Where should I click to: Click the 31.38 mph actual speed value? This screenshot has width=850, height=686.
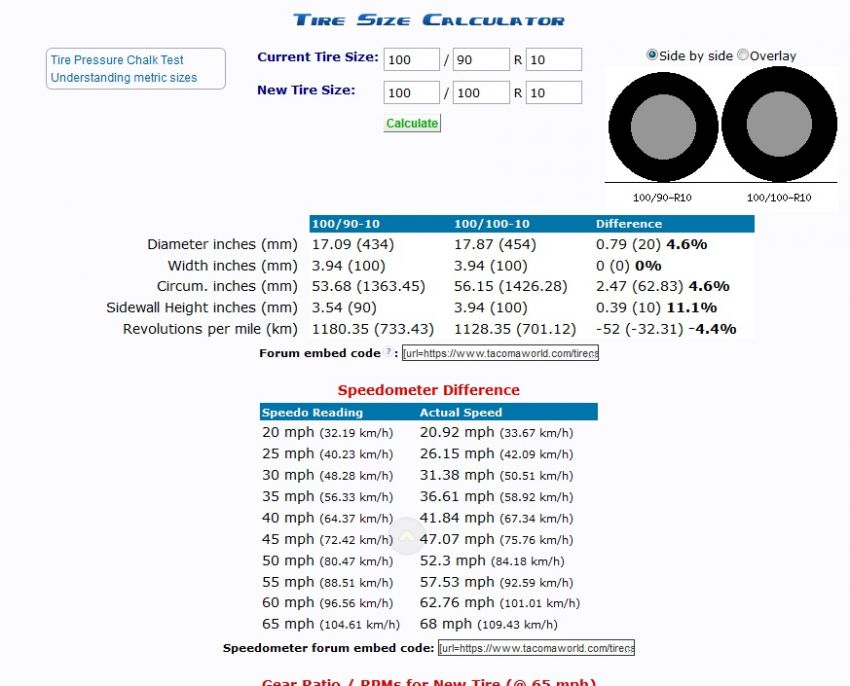pos(497,476)
